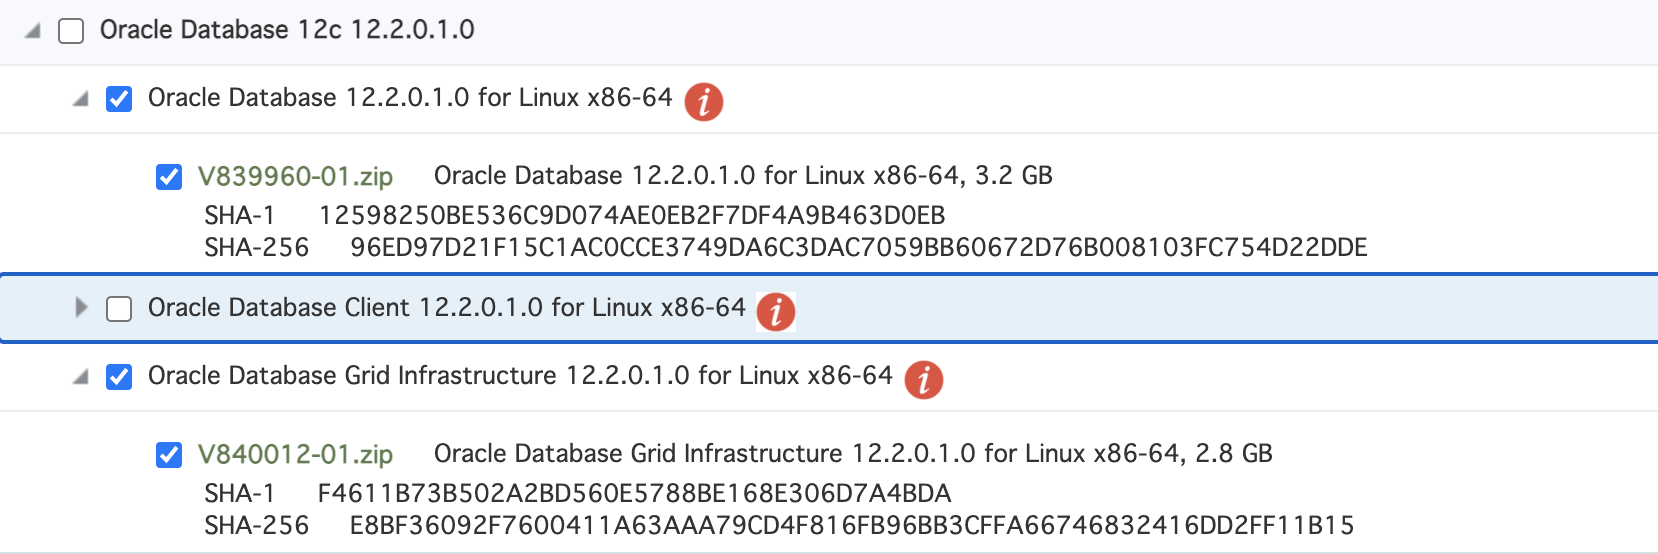
Task: Collapse the Grid Infrastructure row
Action: (x=81, y=377)
